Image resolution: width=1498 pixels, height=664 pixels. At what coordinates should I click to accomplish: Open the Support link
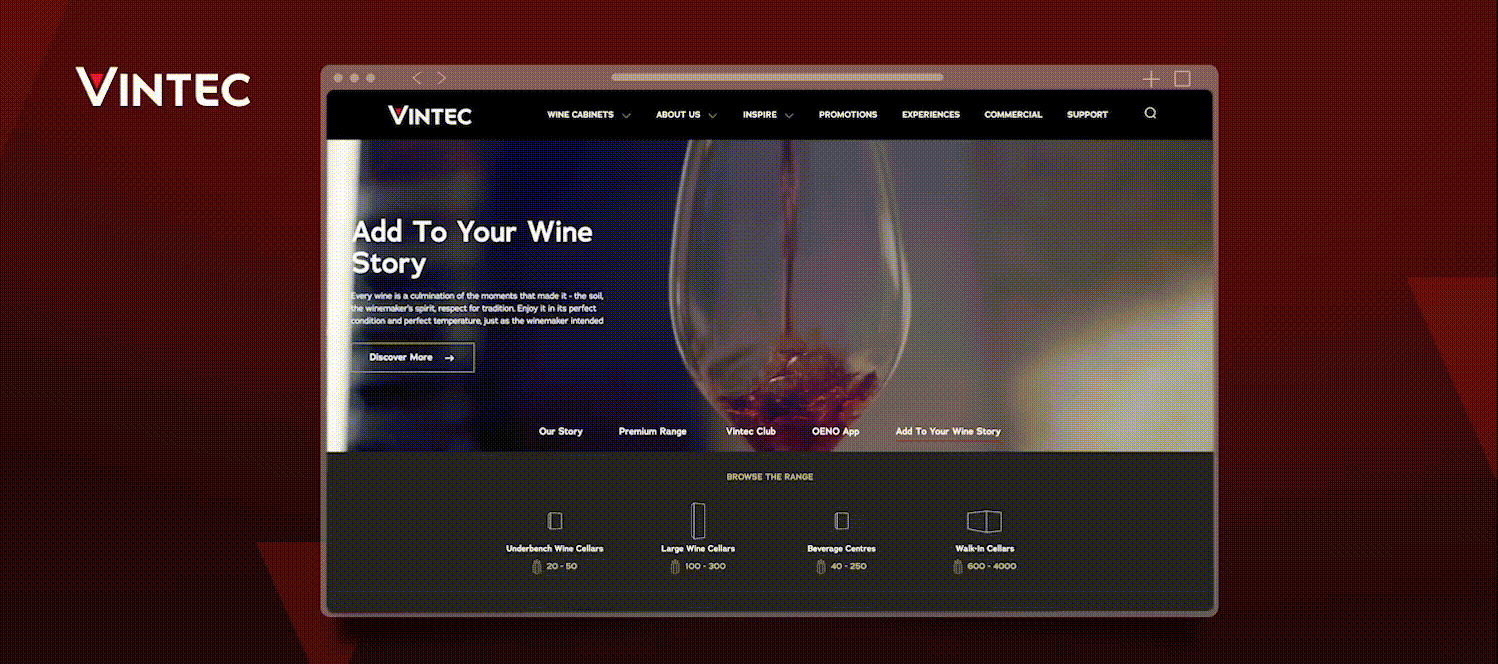(1087, 114)
